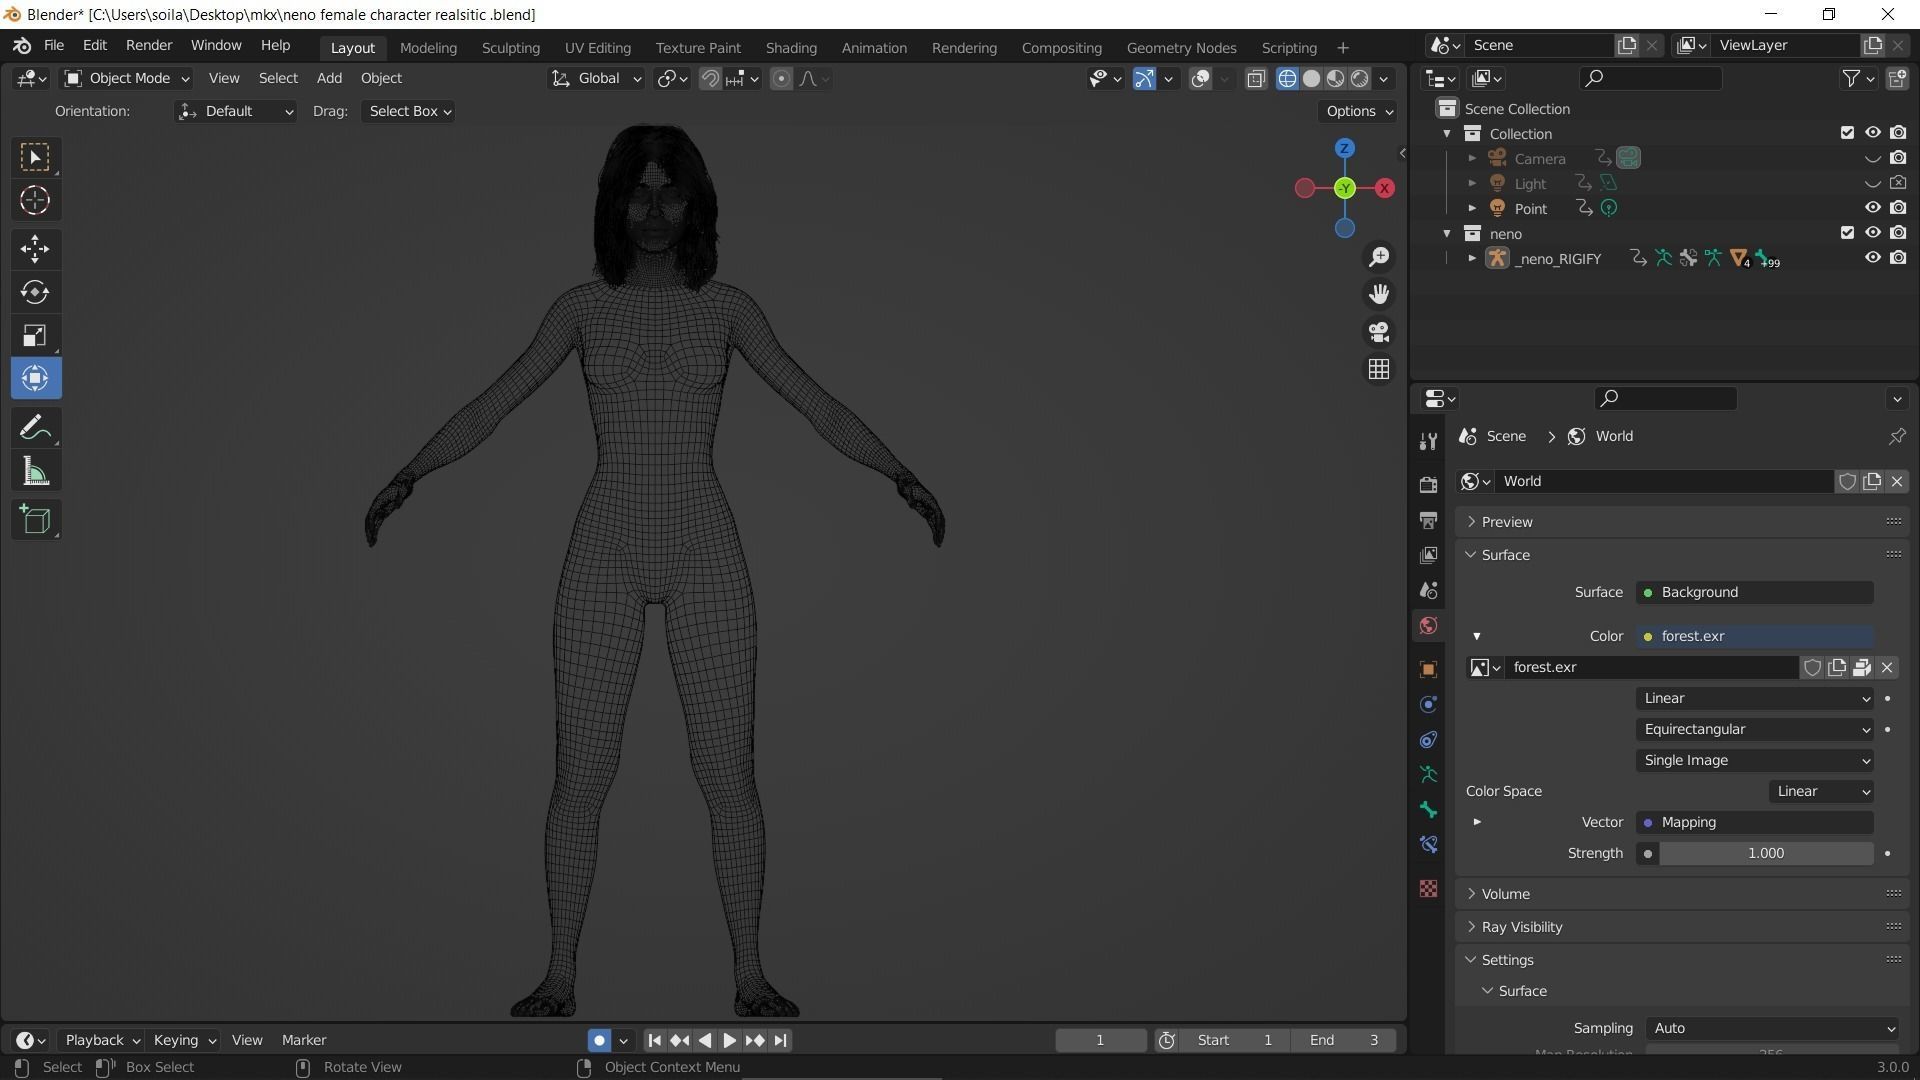Viewport: 1920px width, 1080px height.
Task: Open Object Constraints properties tab
Action: coord(1428,740)
